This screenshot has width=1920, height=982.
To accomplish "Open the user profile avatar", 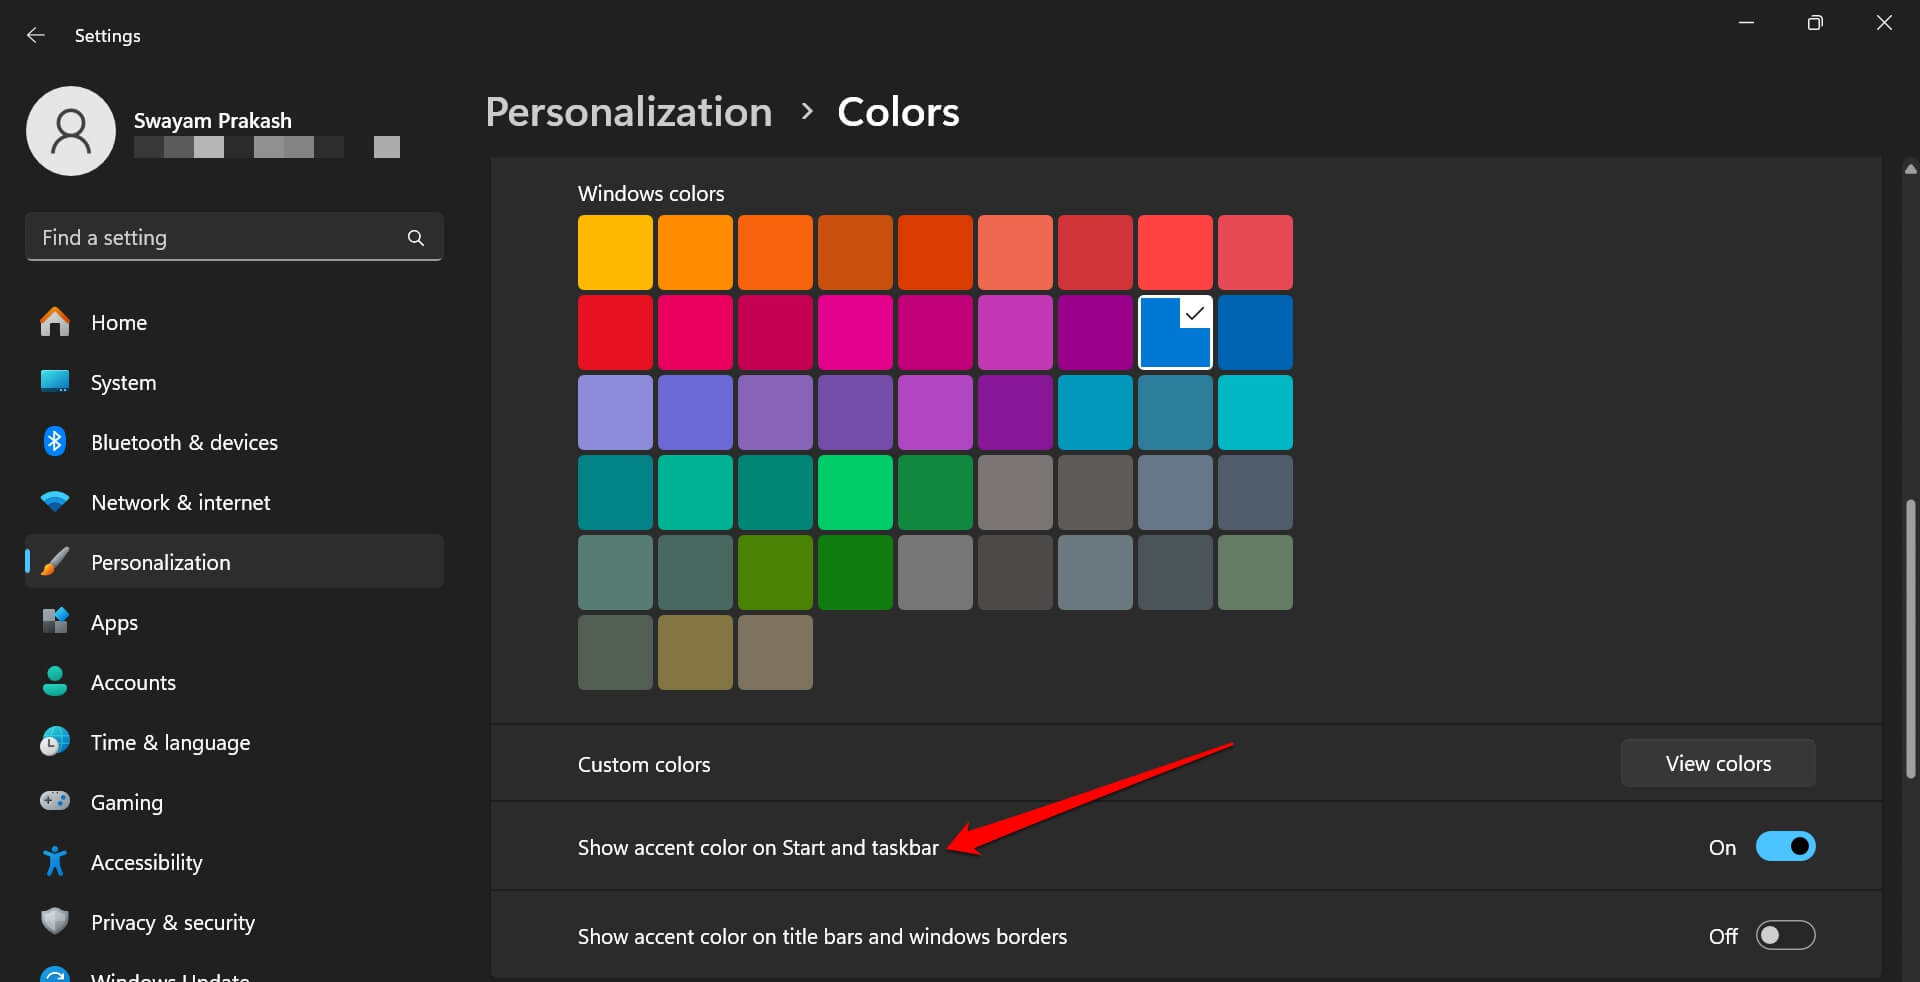I will pyautogui.click(x=71, y=131).
